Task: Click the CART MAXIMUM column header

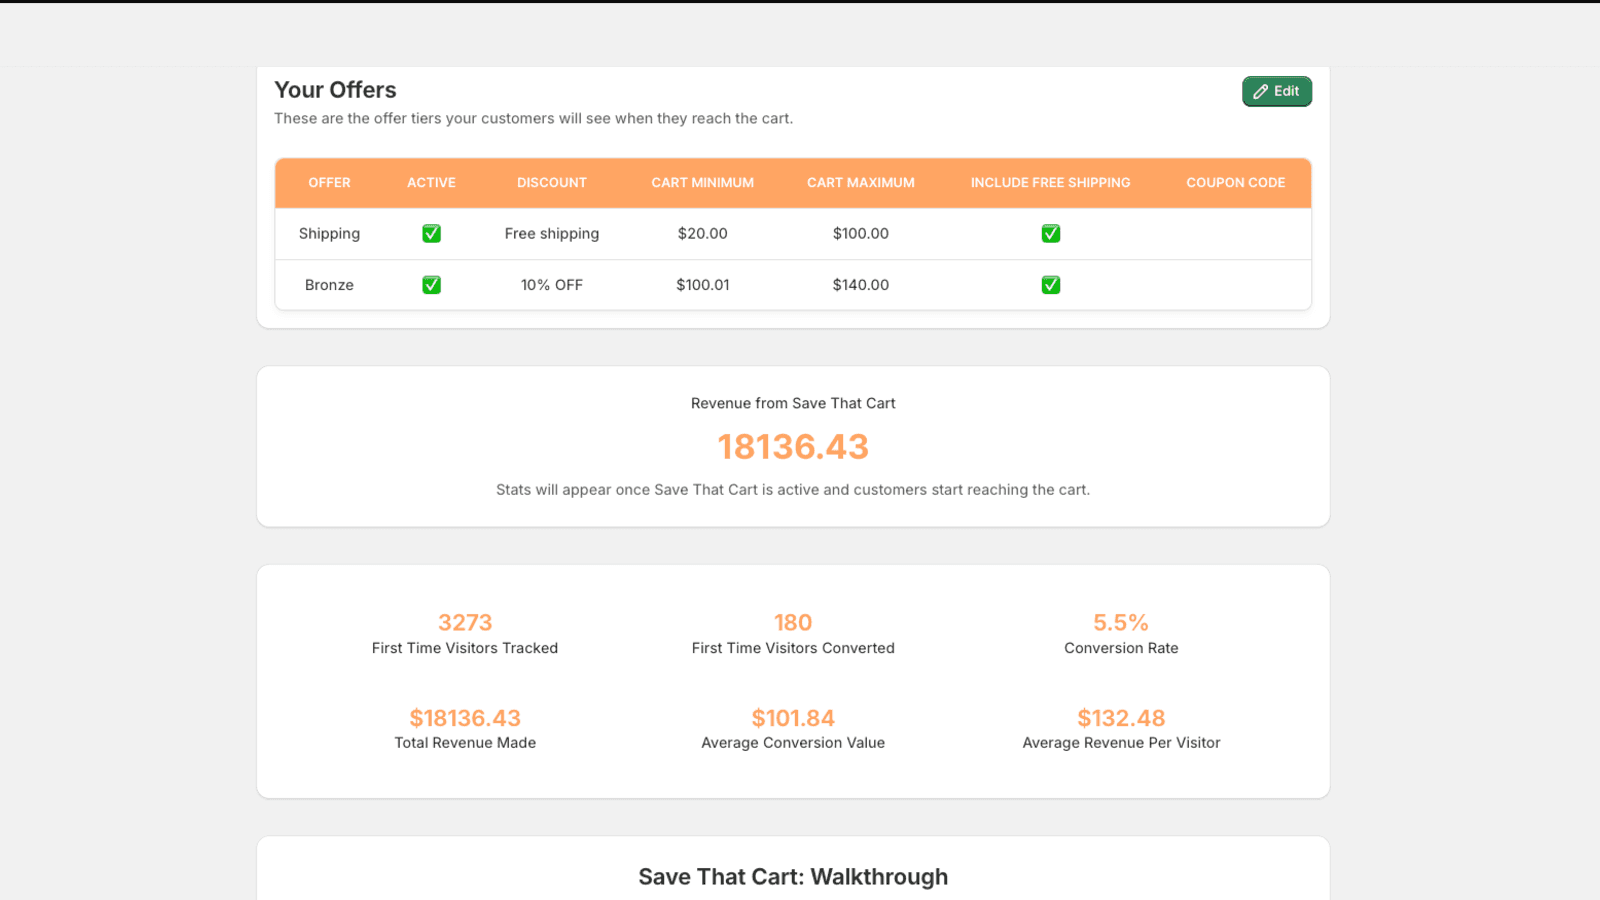Action: click(861, 183)
